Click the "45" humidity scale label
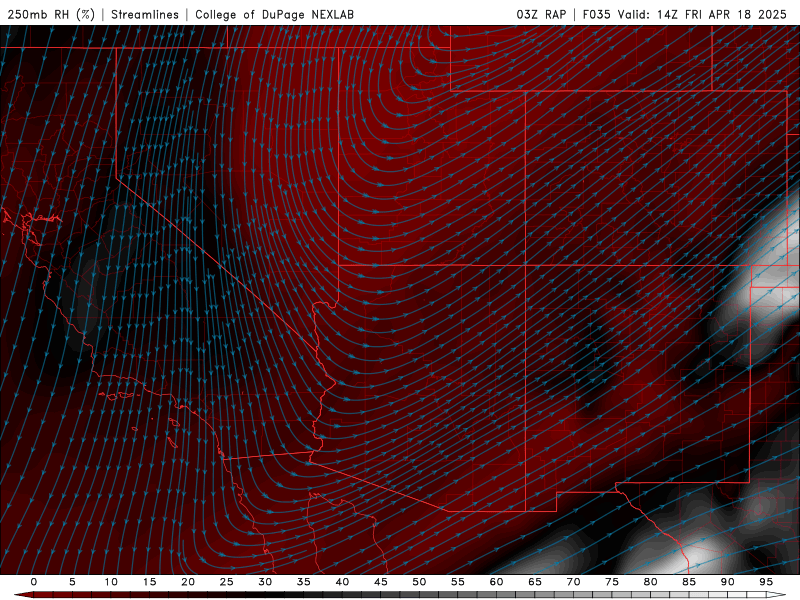 [381, 582]
